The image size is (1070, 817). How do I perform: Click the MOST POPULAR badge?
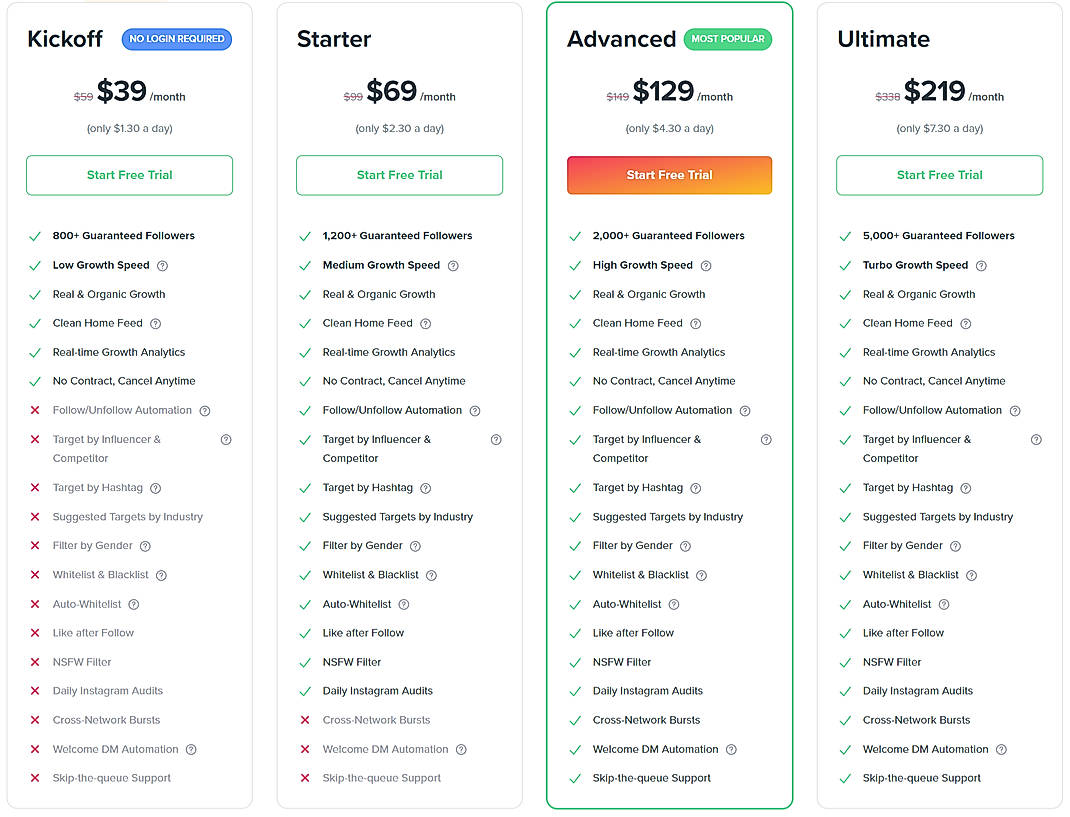[x=728, y=39]
